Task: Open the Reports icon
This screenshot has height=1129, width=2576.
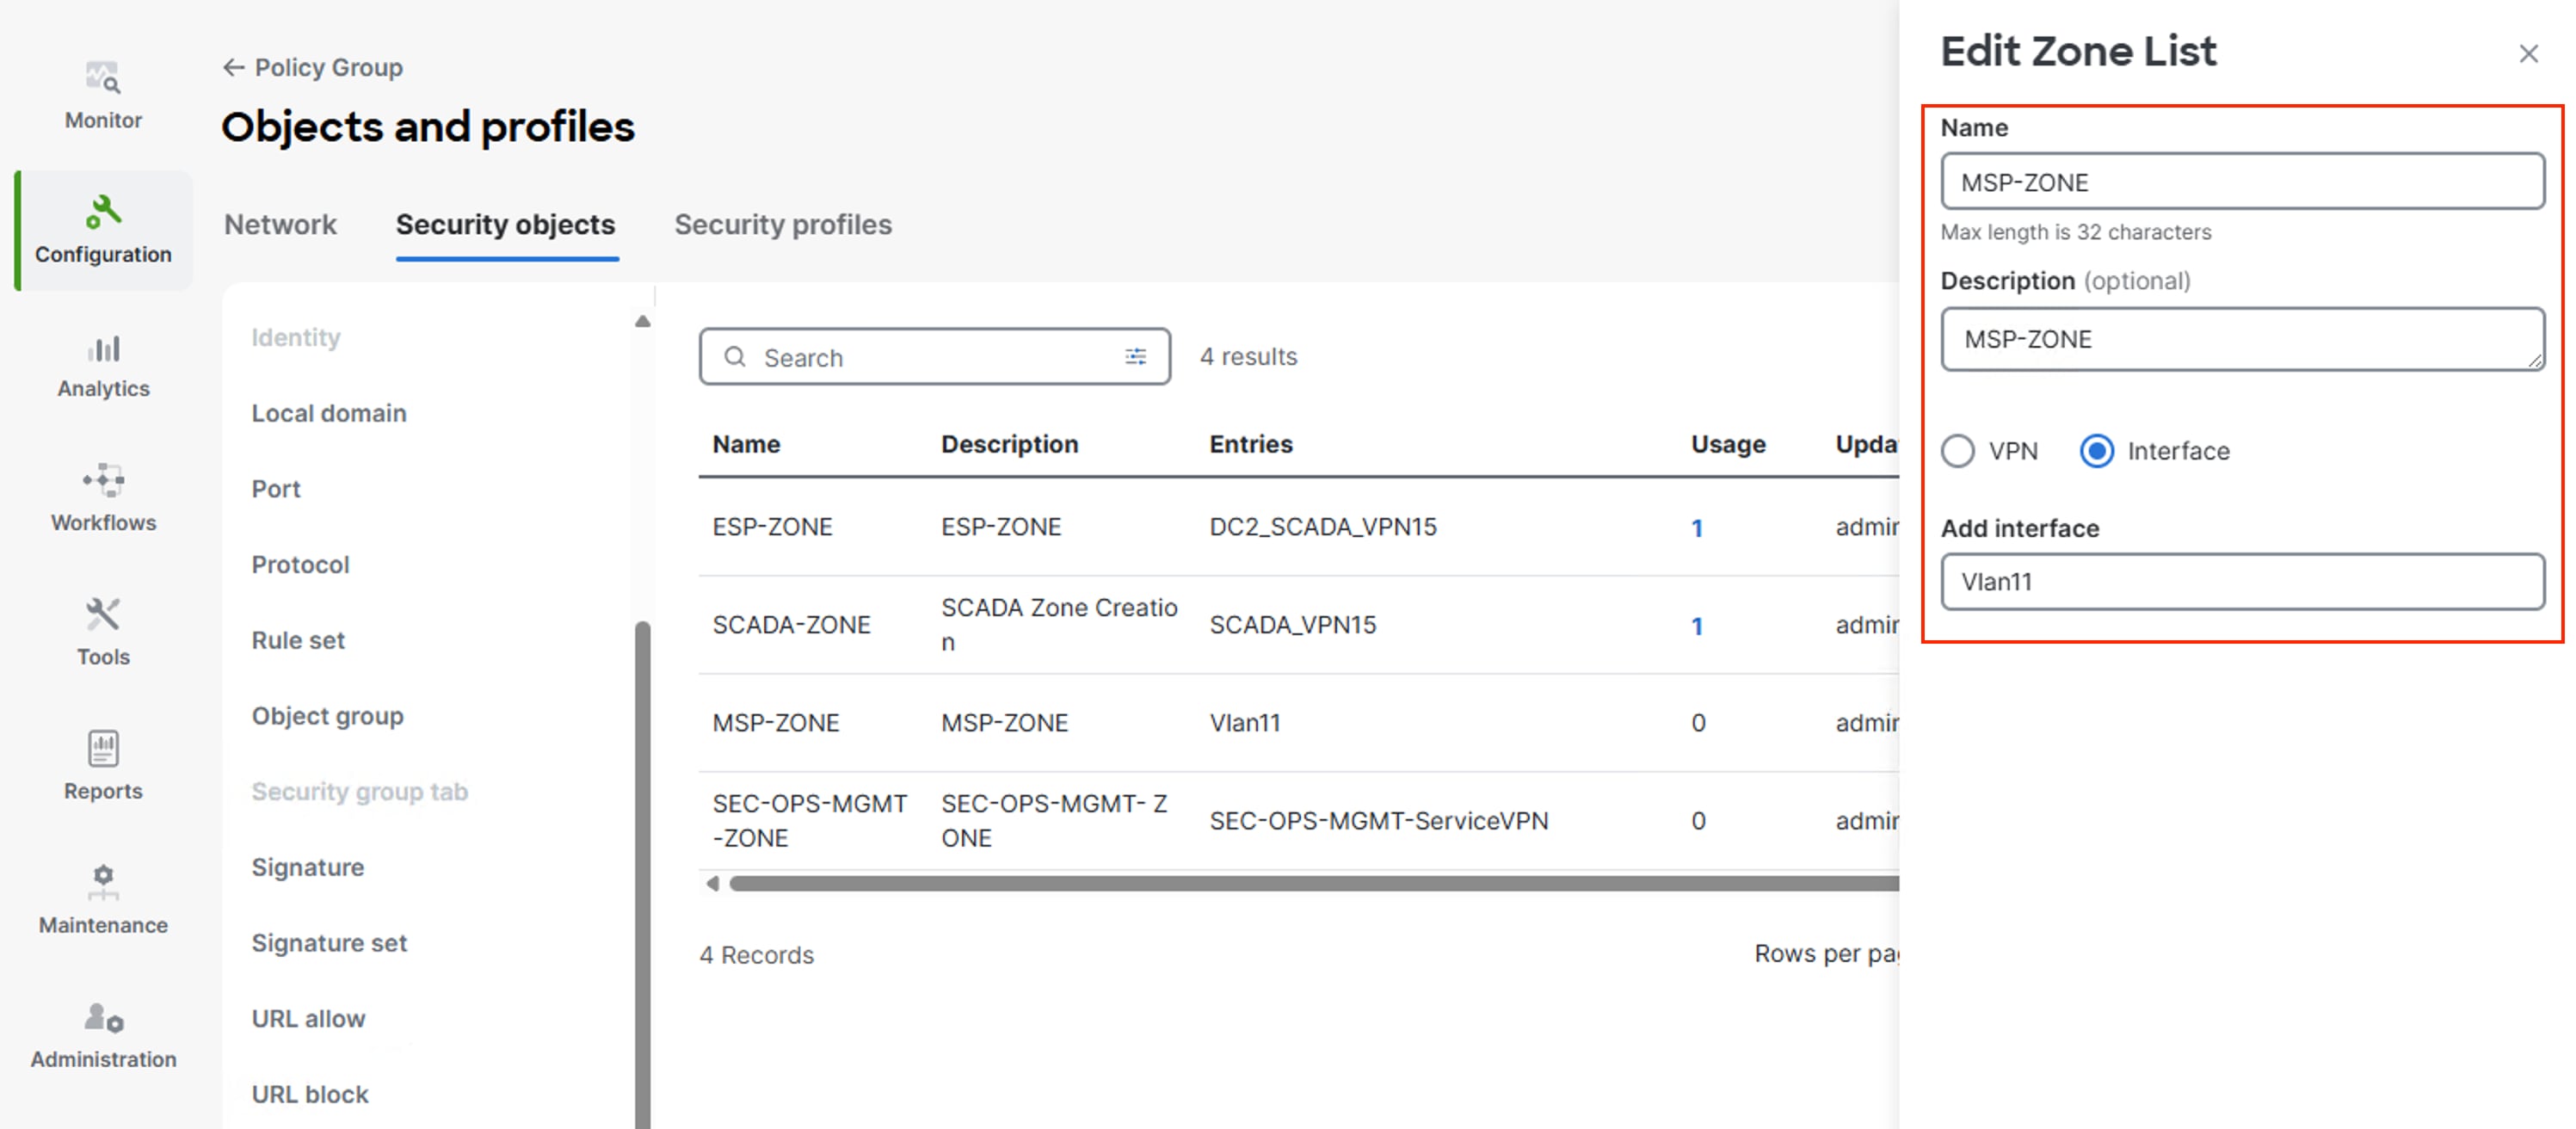Action: tap(103, 748)
